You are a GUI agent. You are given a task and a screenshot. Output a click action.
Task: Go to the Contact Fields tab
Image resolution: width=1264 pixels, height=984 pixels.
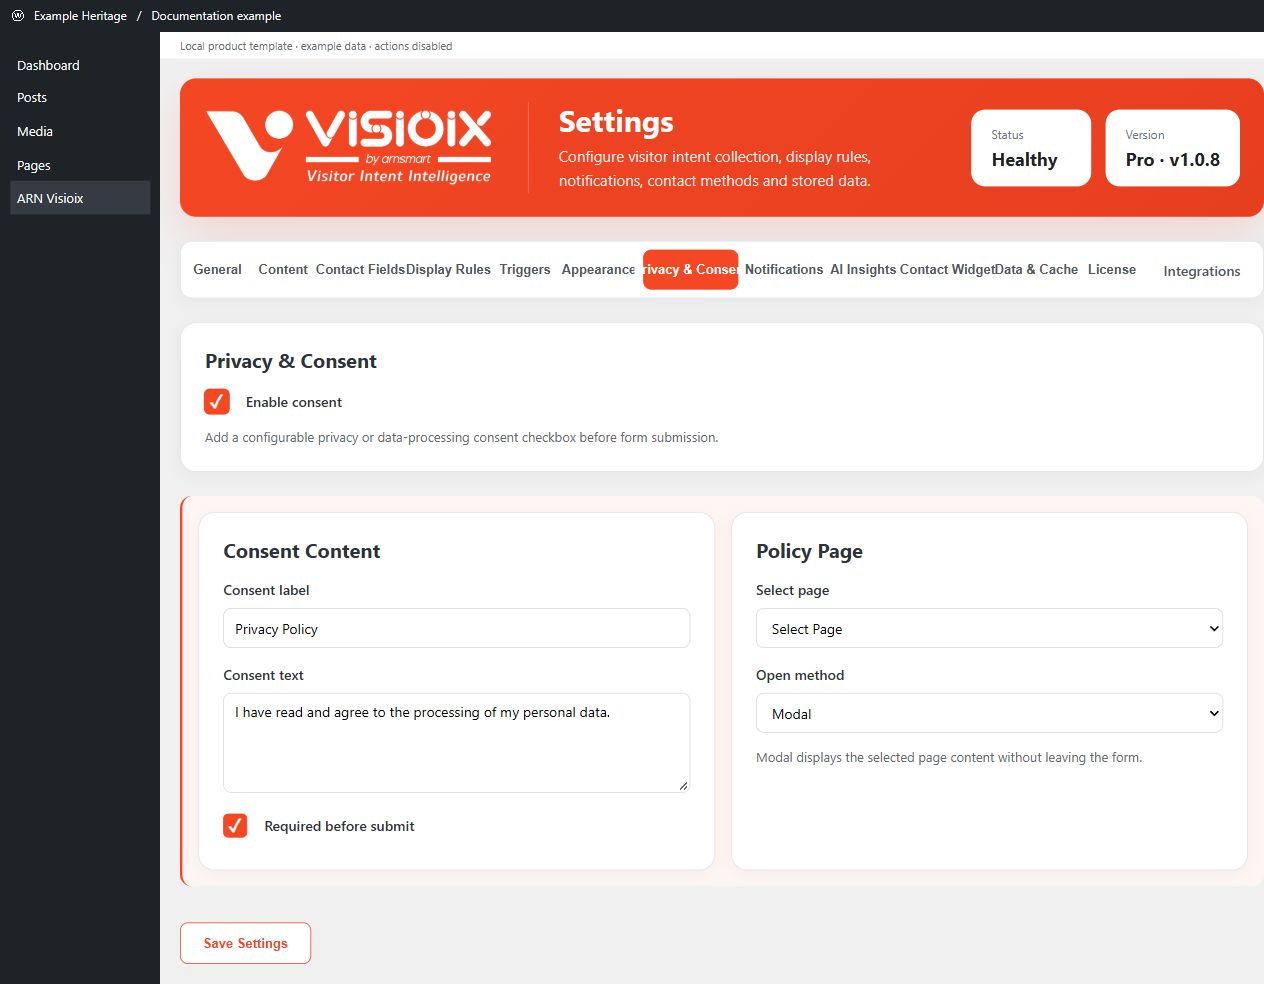coord(360,270)
